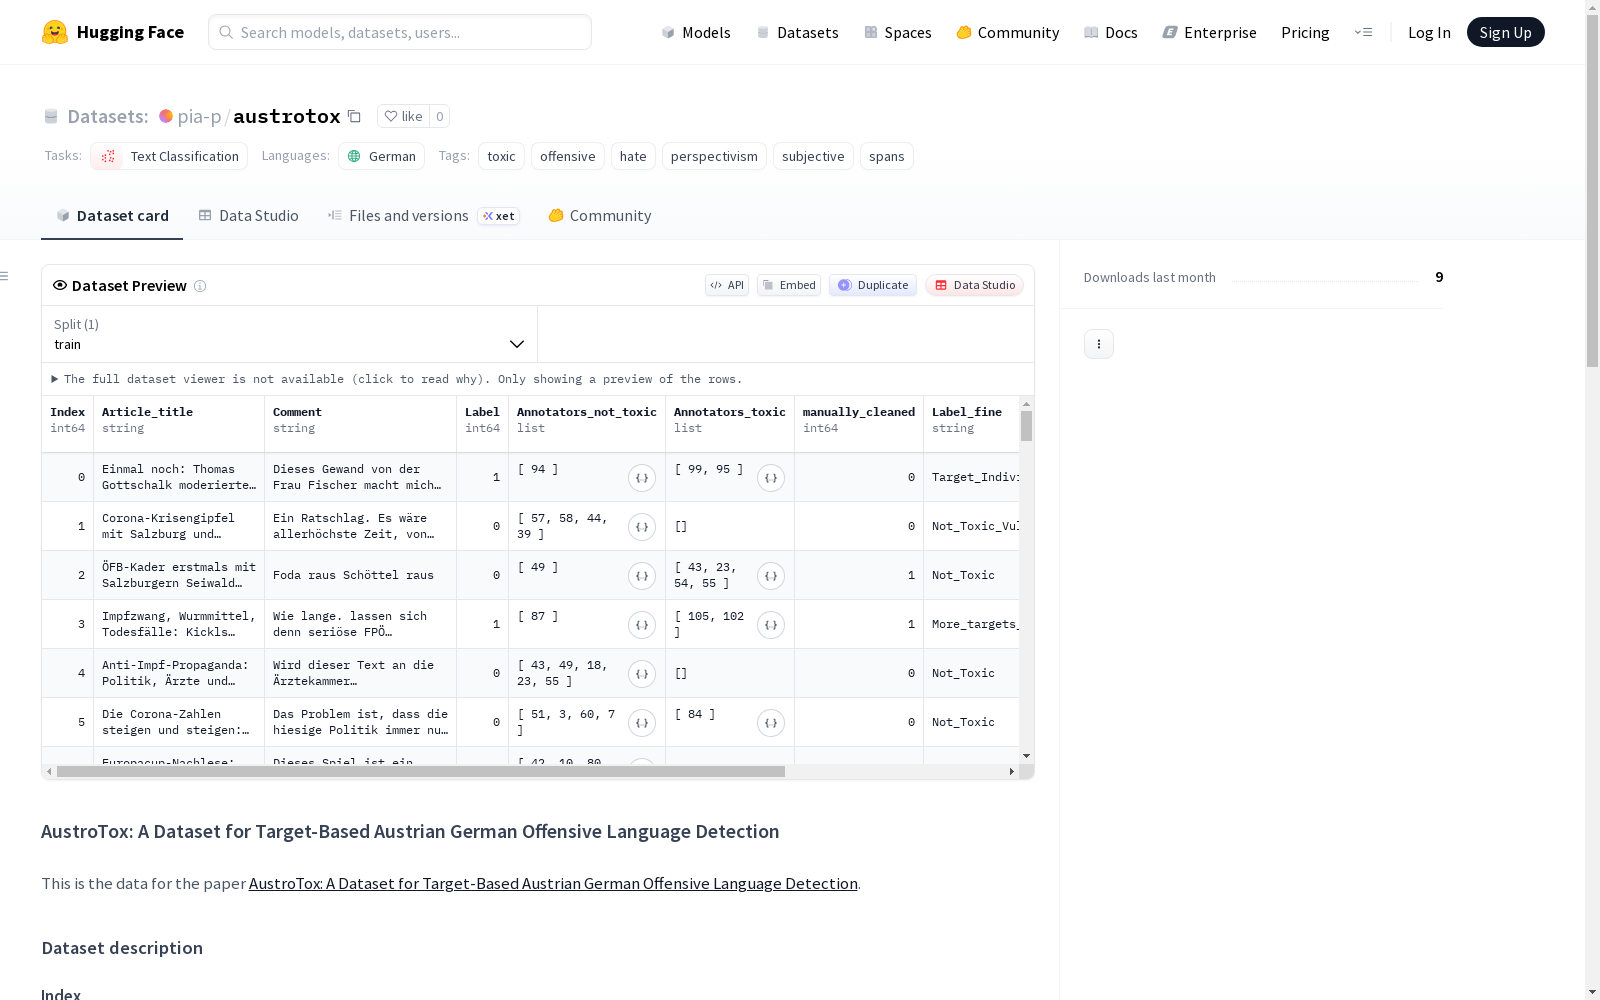This screenshot has width=1600, height=1000.
Task: Click the like count number
Action: click(439, 116)
